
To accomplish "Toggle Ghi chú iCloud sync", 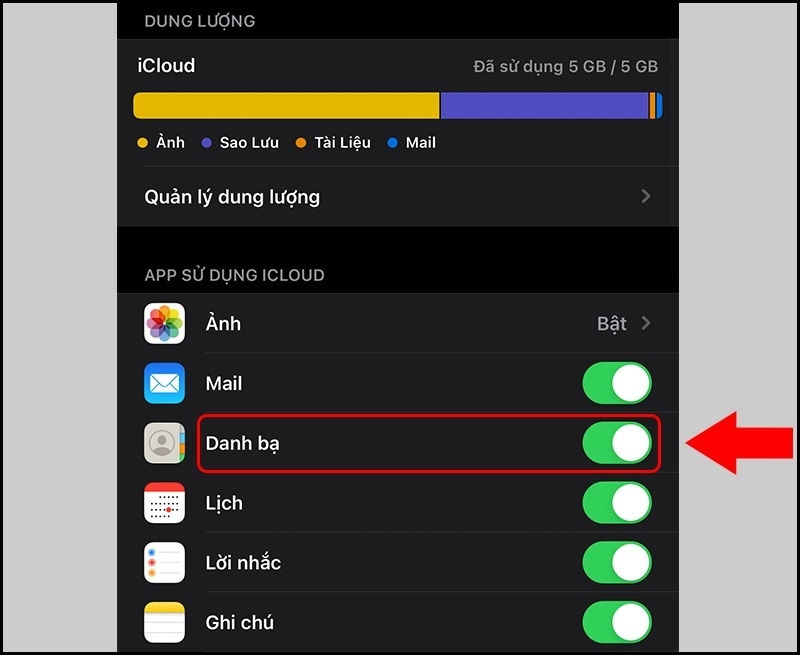I will (617, 622).
